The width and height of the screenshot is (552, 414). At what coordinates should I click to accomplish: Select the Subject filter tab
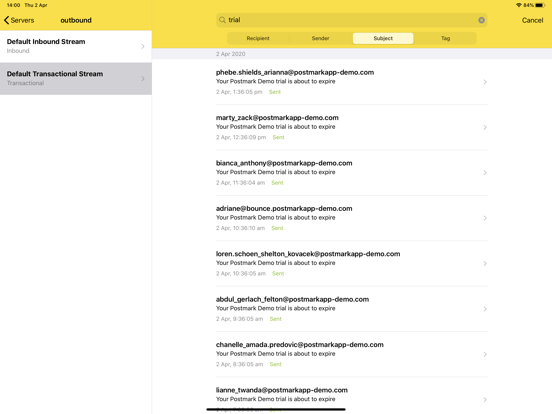tap(383, 38)
